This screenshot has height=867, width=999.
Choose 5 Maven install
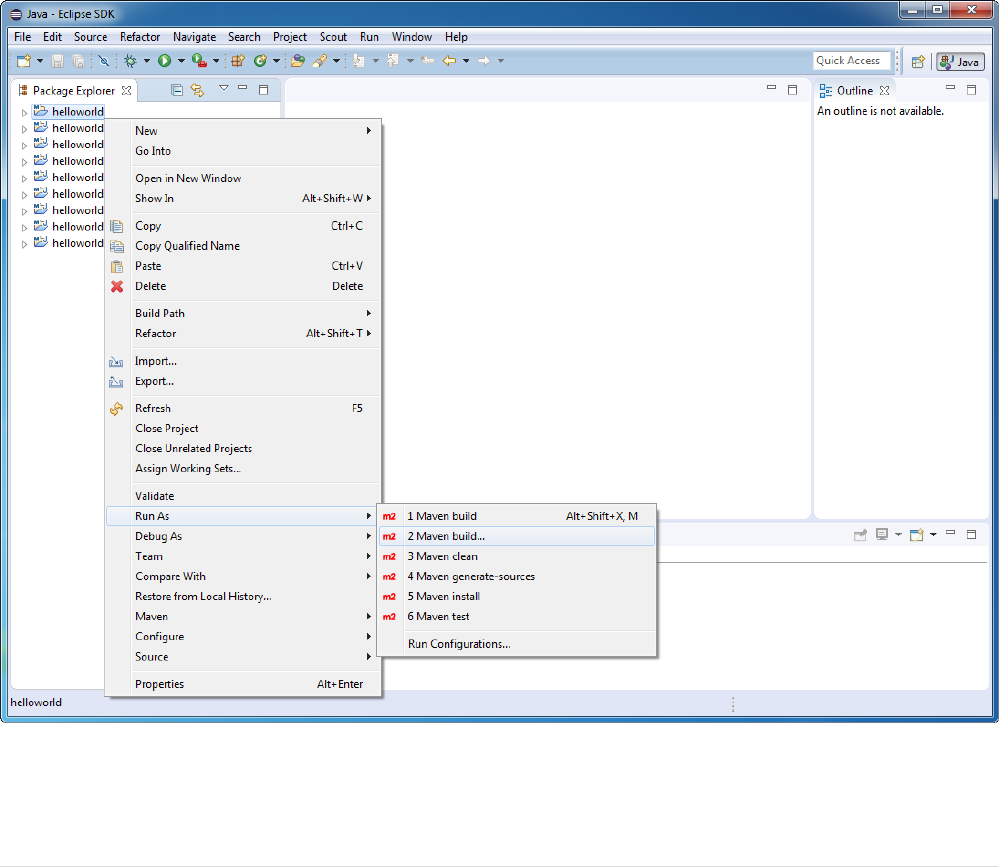pos(517,596)
